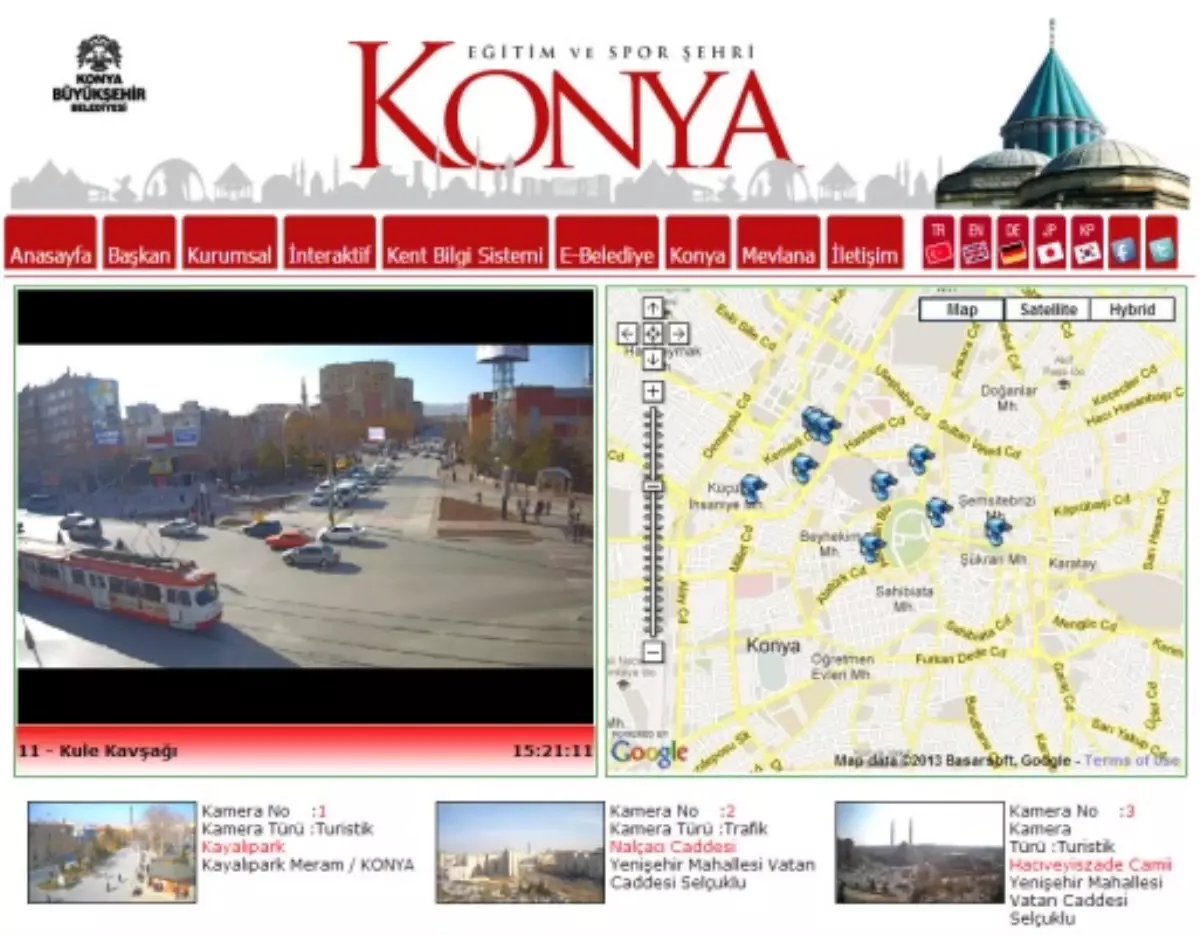Image resolution: width=1200 pixels, height=935 pixels.
Task: Zoom out the map with minus button
Action: pyautogui.click(x=653, y=653)
